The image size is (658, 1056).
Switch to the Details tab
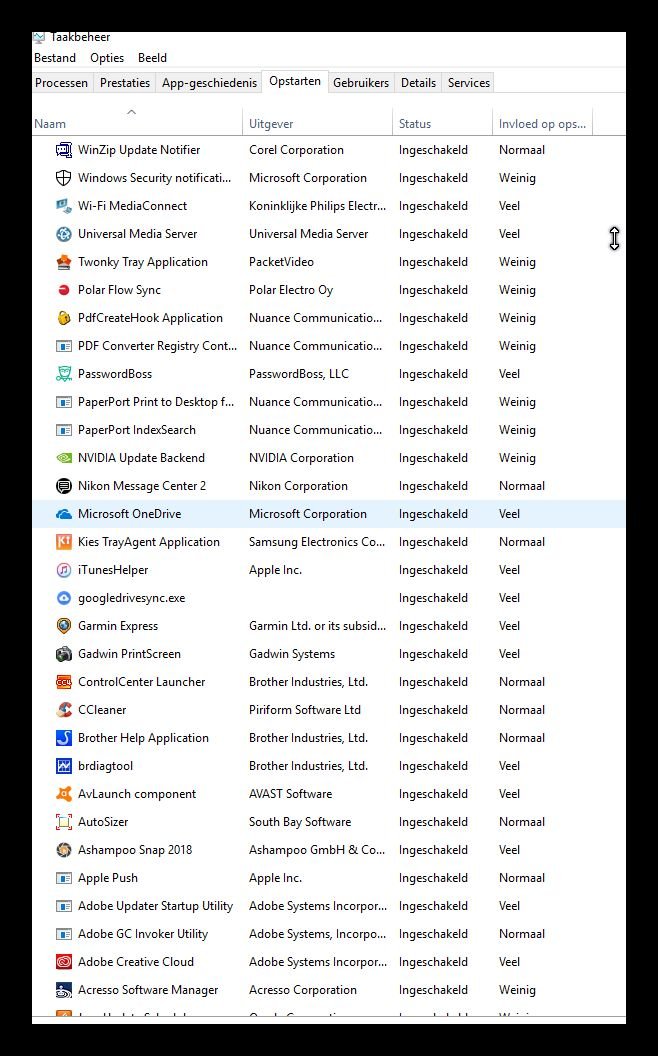point(418,83)
